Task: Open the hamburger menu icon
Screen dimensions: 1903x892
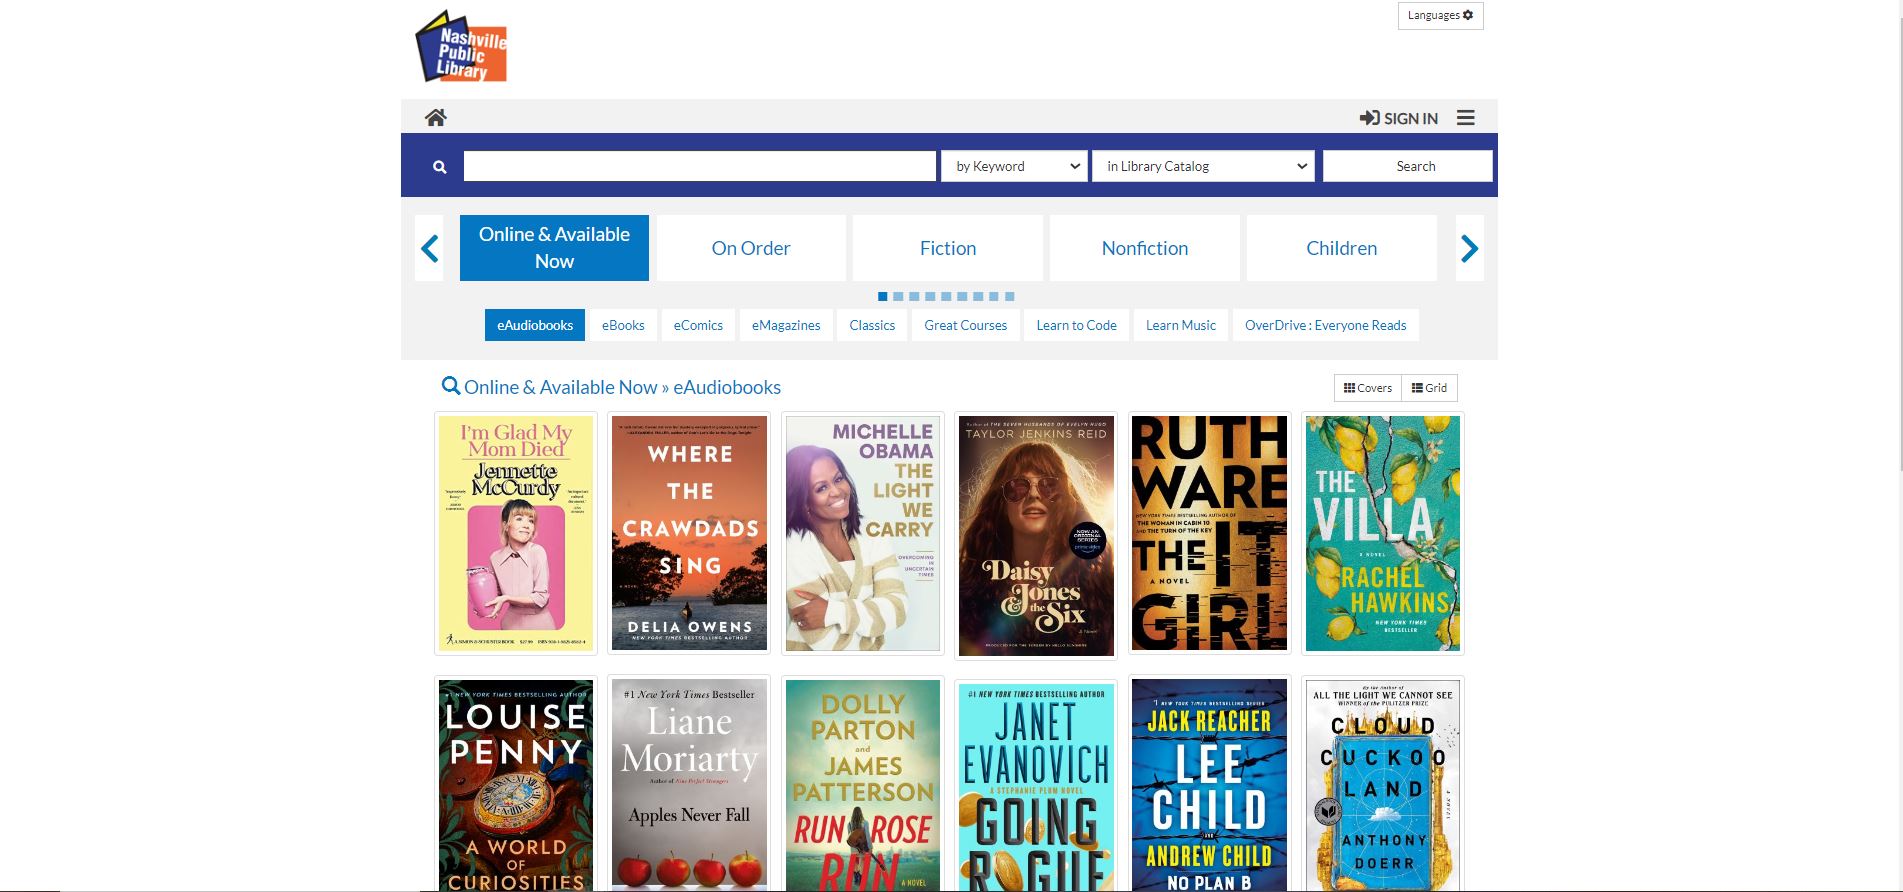Action: 1466,117
